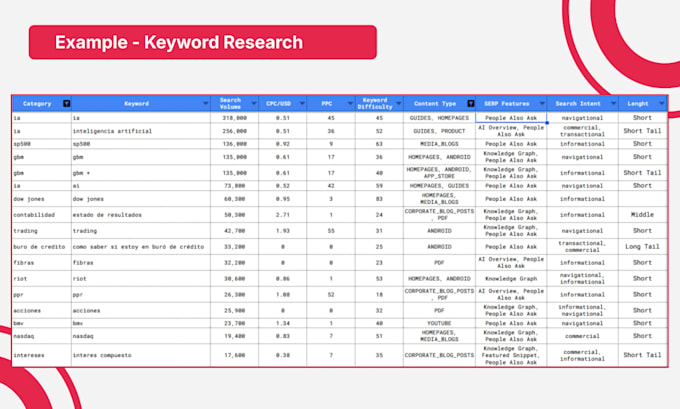Screen dimensions: 680x409
Task: Select search volume cell '23,700'
Action: point(235,323)
